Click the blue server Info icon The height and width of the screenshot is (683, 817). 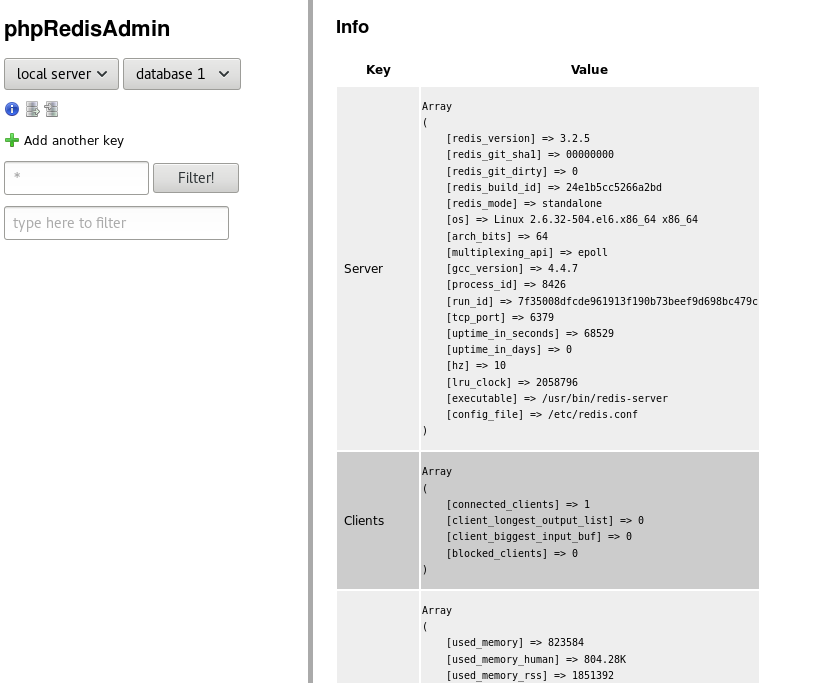pyautogui.click(x=12, y=109)
